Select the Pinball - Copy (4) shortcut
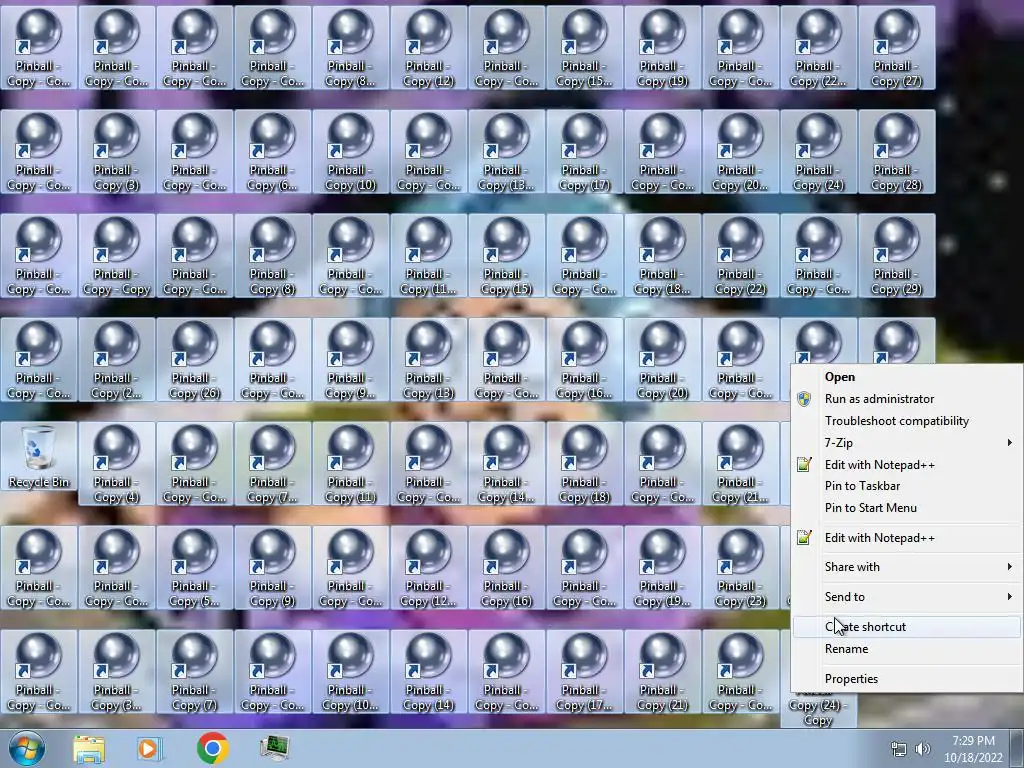The height and width of the screenshot is (768, 1024). click(x=116, y=464)
